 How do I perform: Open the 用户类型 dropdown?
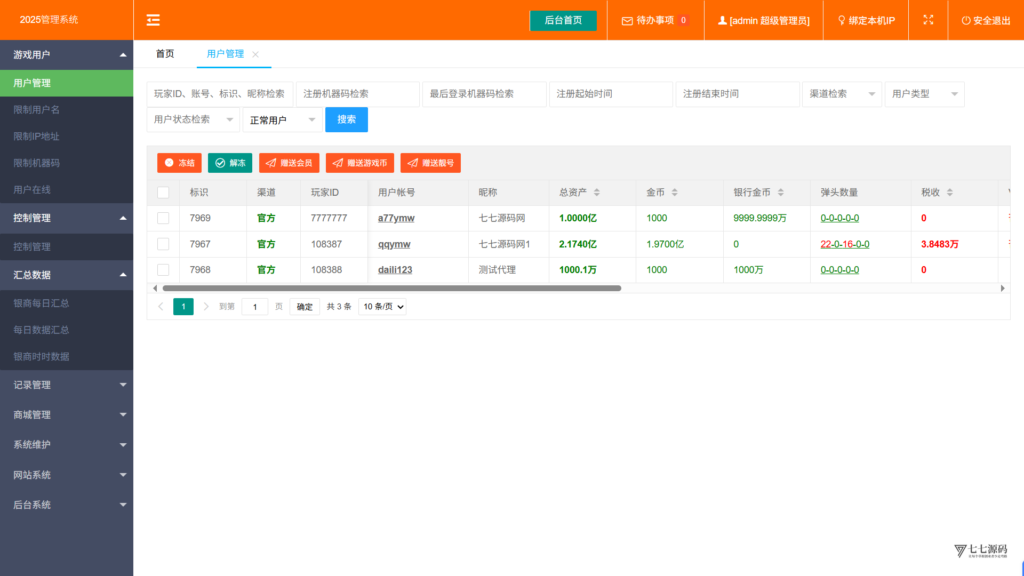click(x=924, y=94)
